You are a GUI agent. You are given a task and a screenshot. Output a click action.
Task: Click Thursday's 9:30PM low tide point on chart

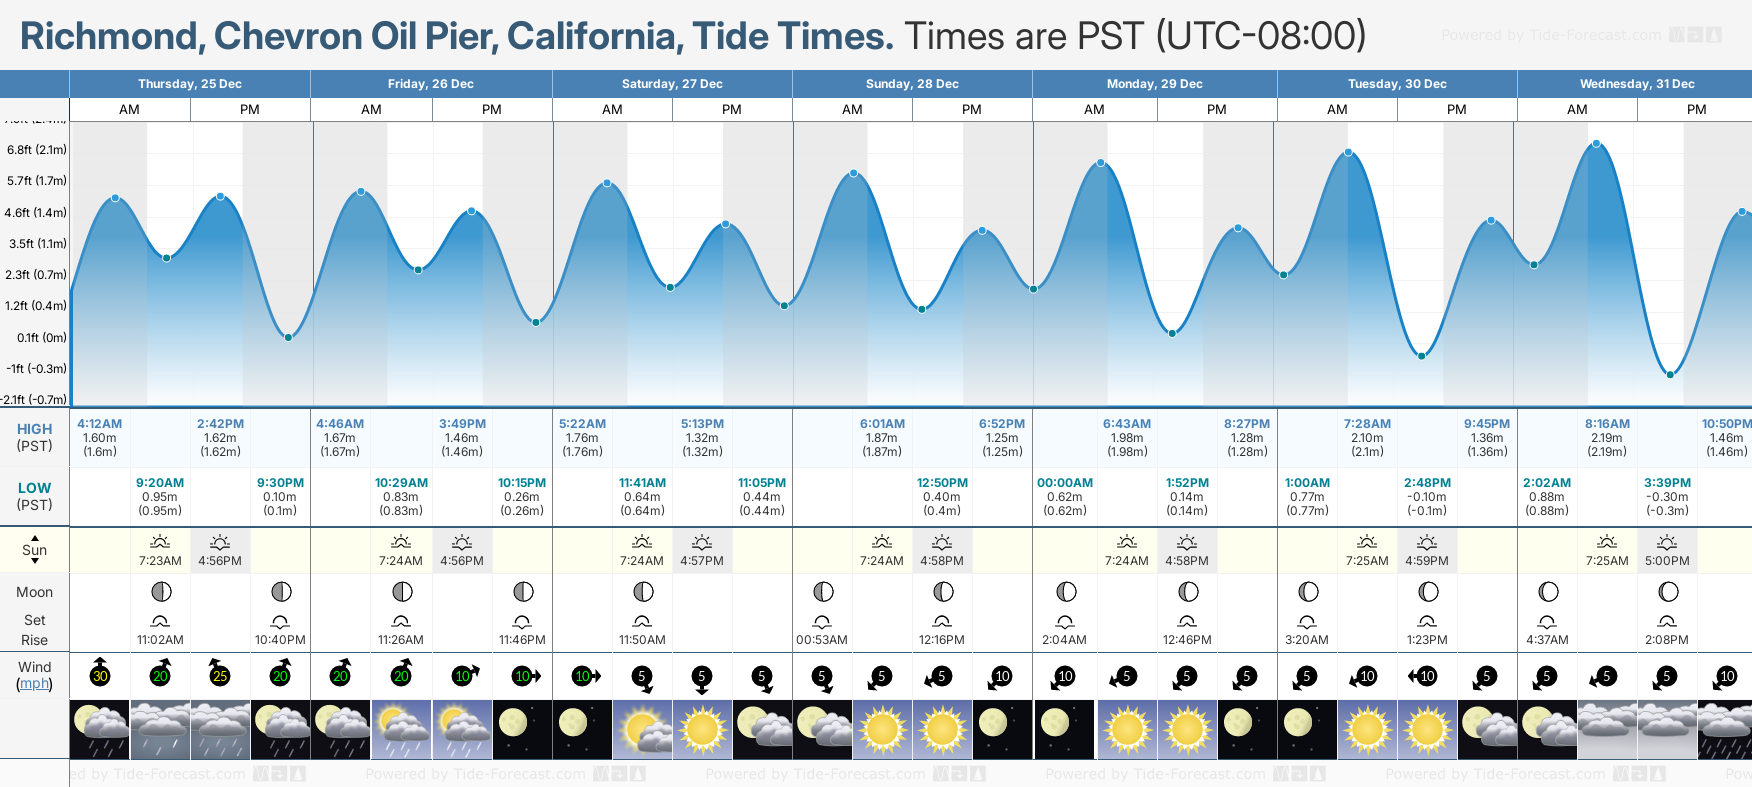[288, 337]
